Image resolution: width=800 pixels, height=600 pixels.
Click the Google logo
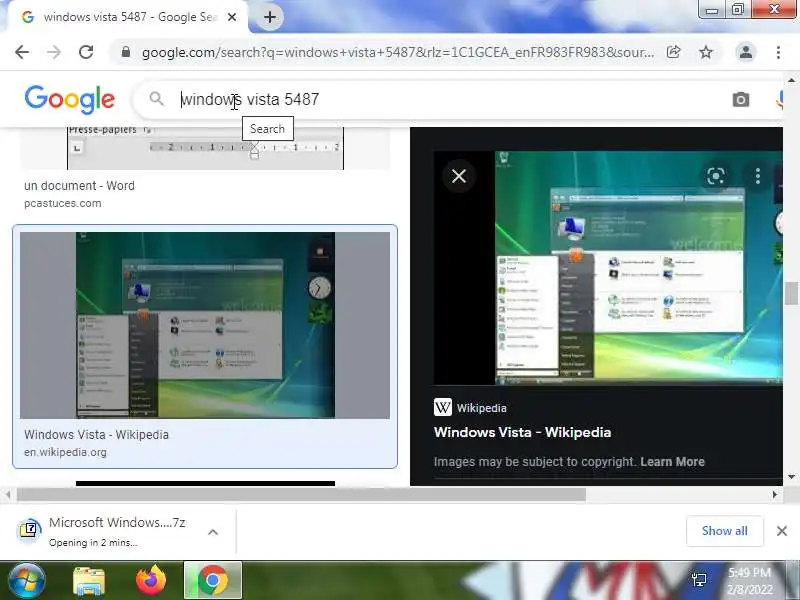[70, 99]
